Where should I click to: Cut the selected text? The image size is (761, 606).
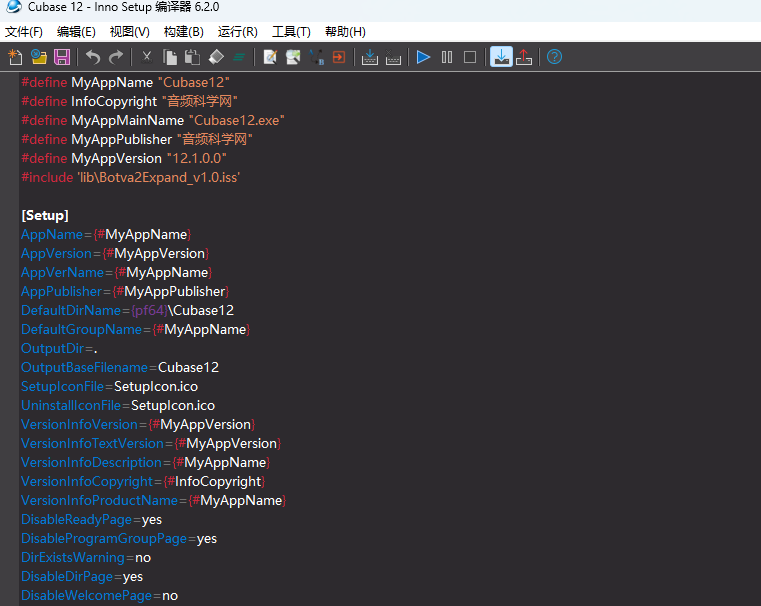[x=146, y=57]
